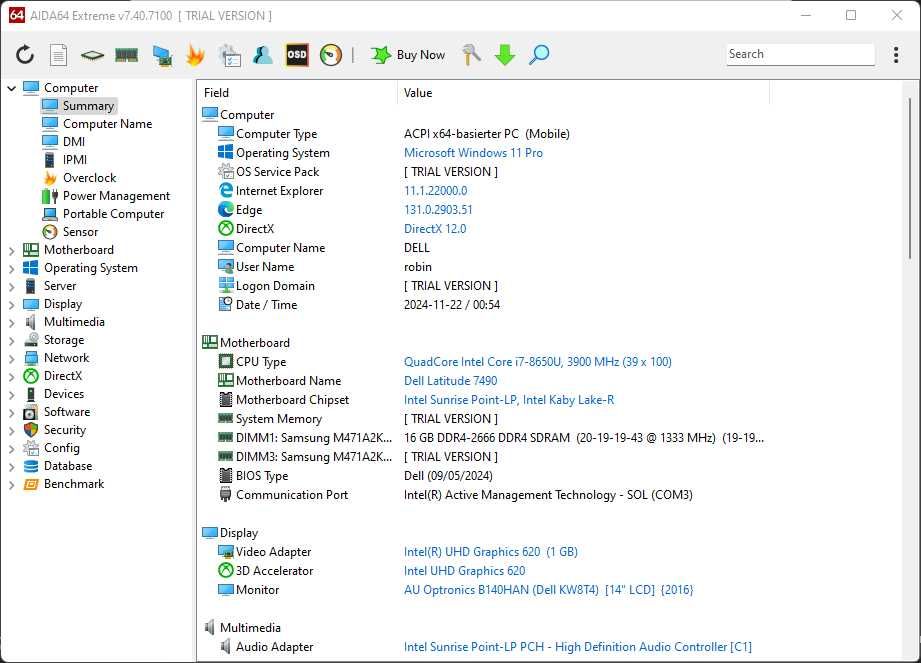The image size is (921, 663).
Task: Open the QuadCore Intel Core i7-8650U link
Action: coord(537,362)
